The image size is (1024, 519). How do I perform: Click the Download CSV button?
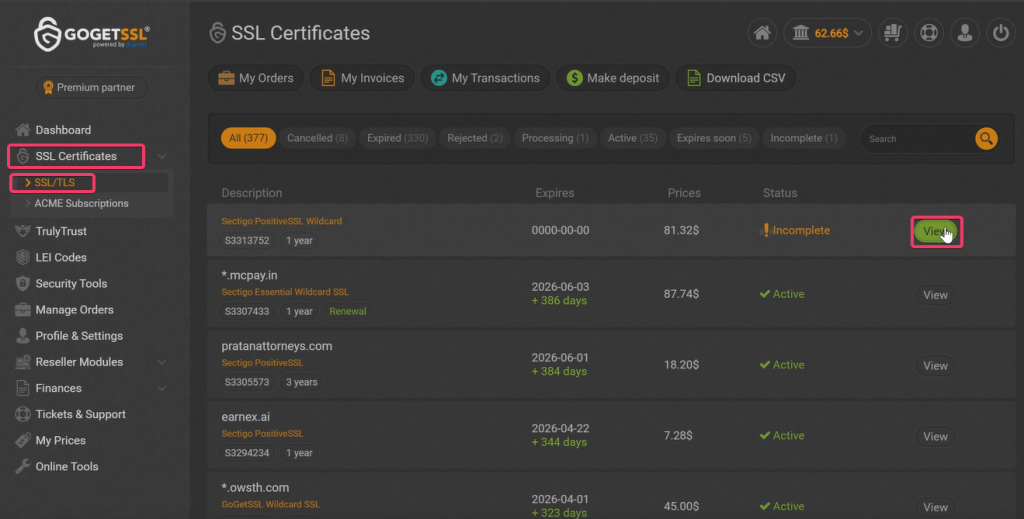point(736,78)
